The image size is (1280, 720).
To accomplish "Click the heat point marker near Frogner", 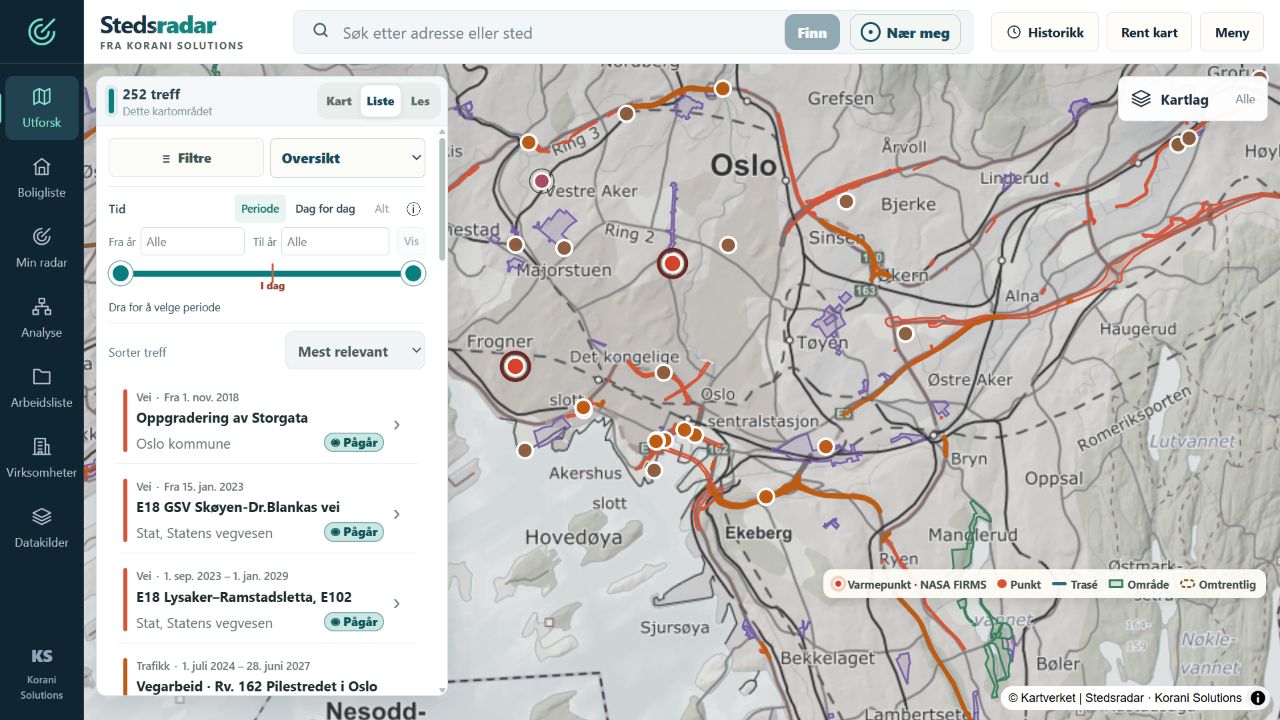I will pos(515,367).
